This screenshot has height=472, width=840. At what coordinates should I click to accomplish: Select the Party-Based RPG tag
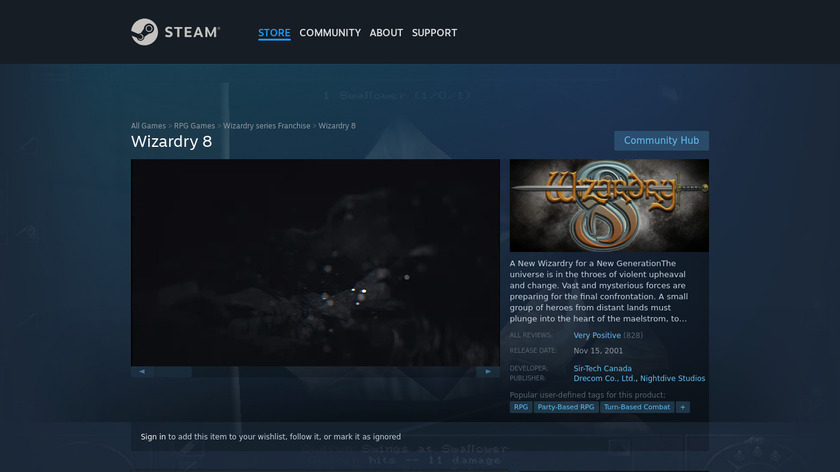pos(566,407)
